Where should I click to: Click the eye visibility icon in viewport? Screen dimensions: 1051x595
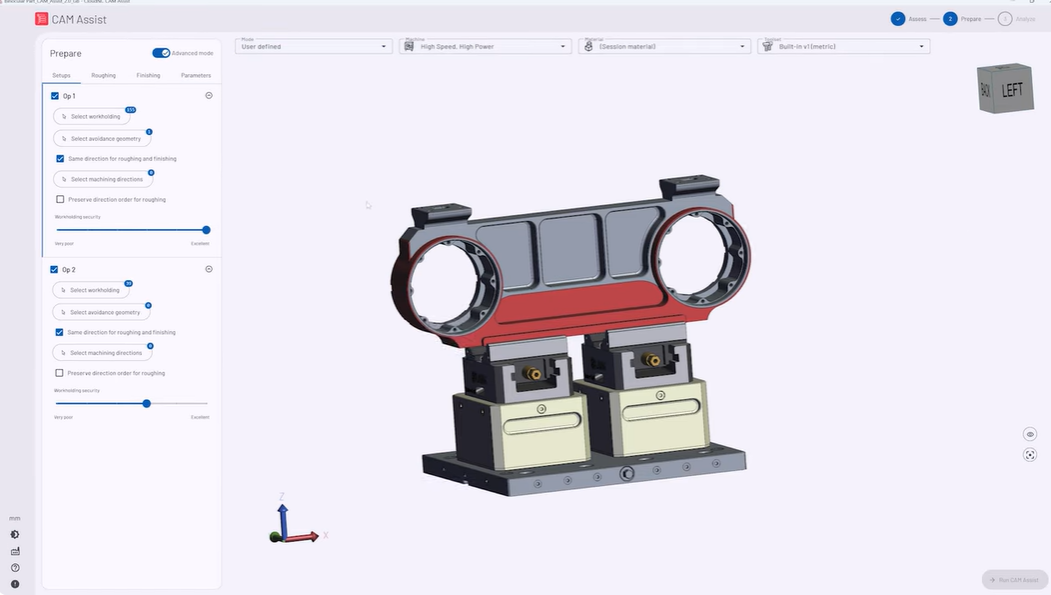click(x=1030, y=434)
